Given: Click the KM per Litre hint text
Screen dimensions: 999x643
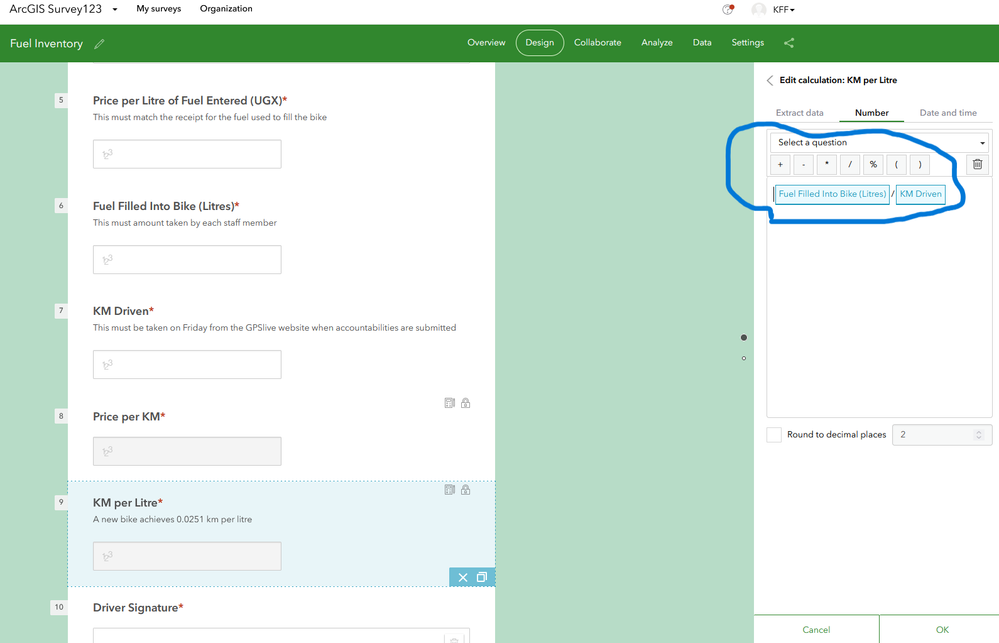Looking at the screenshot, I should click(x=173, y=519).
